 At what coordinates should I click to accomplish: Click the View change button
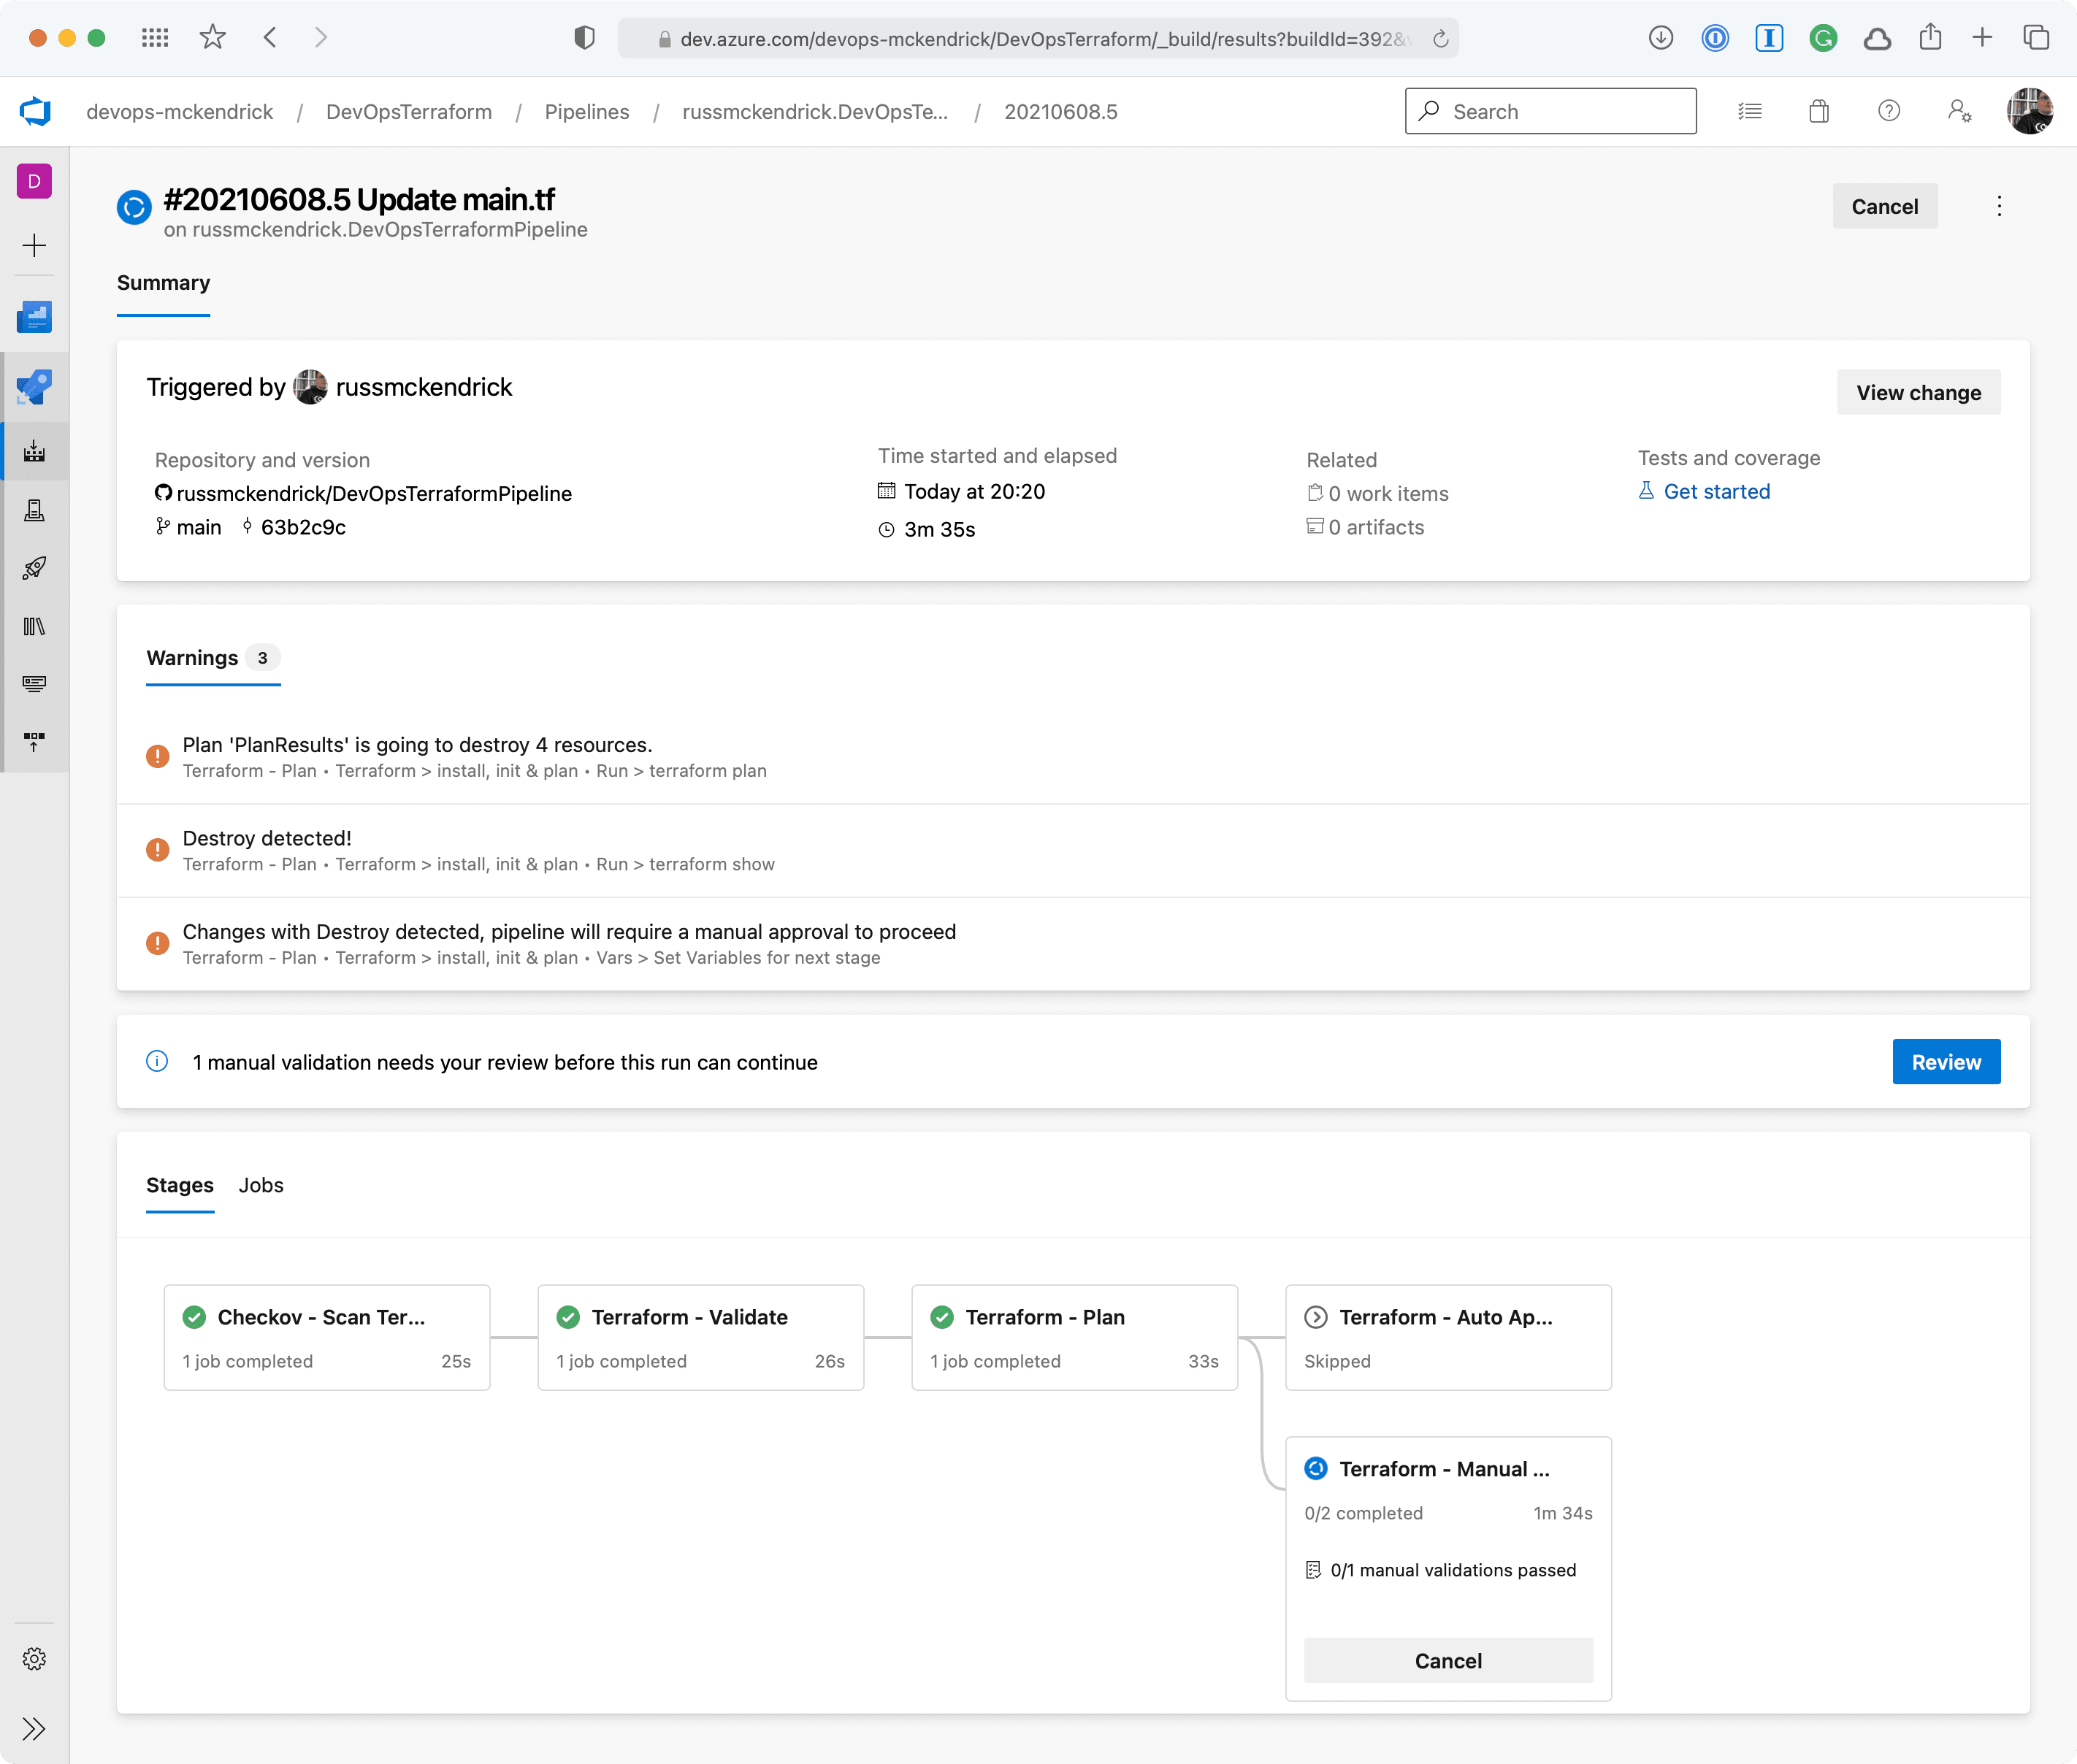pos(1917,393)
